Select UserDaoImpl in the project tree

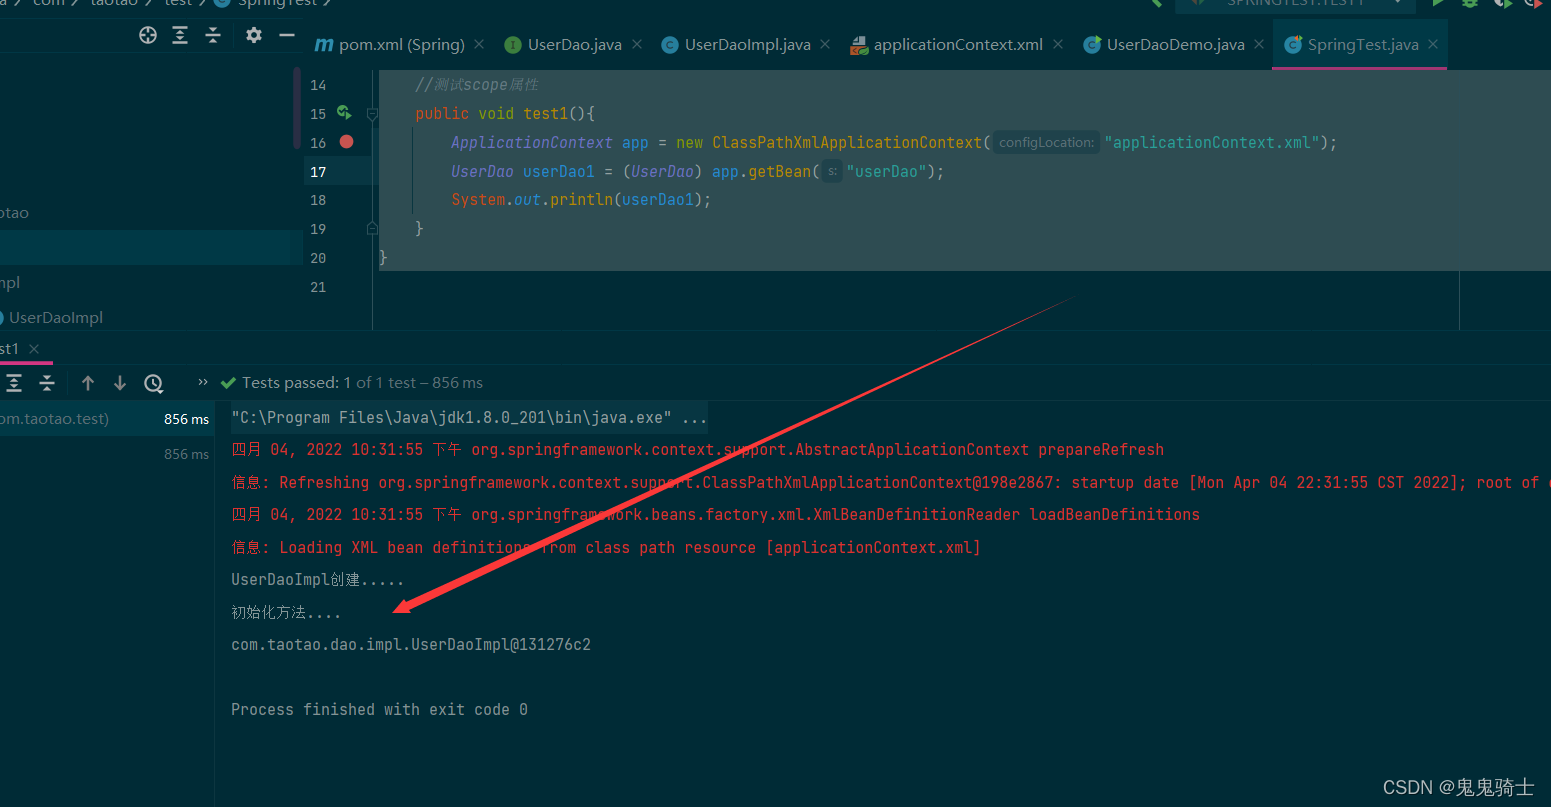tap(56, 317)
